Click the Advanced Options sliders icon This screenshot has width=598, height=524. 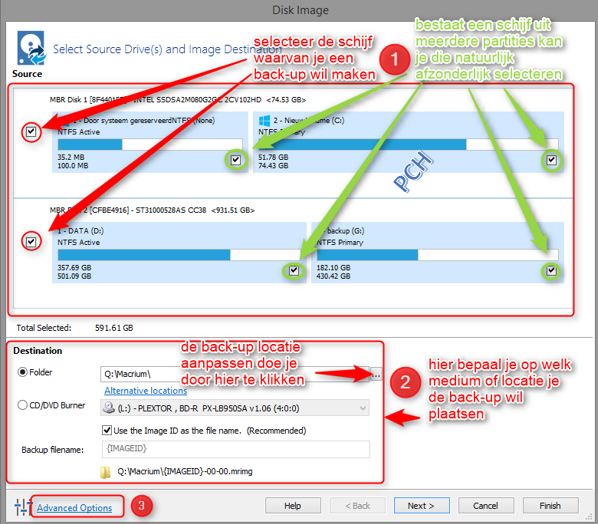[23, 507]
